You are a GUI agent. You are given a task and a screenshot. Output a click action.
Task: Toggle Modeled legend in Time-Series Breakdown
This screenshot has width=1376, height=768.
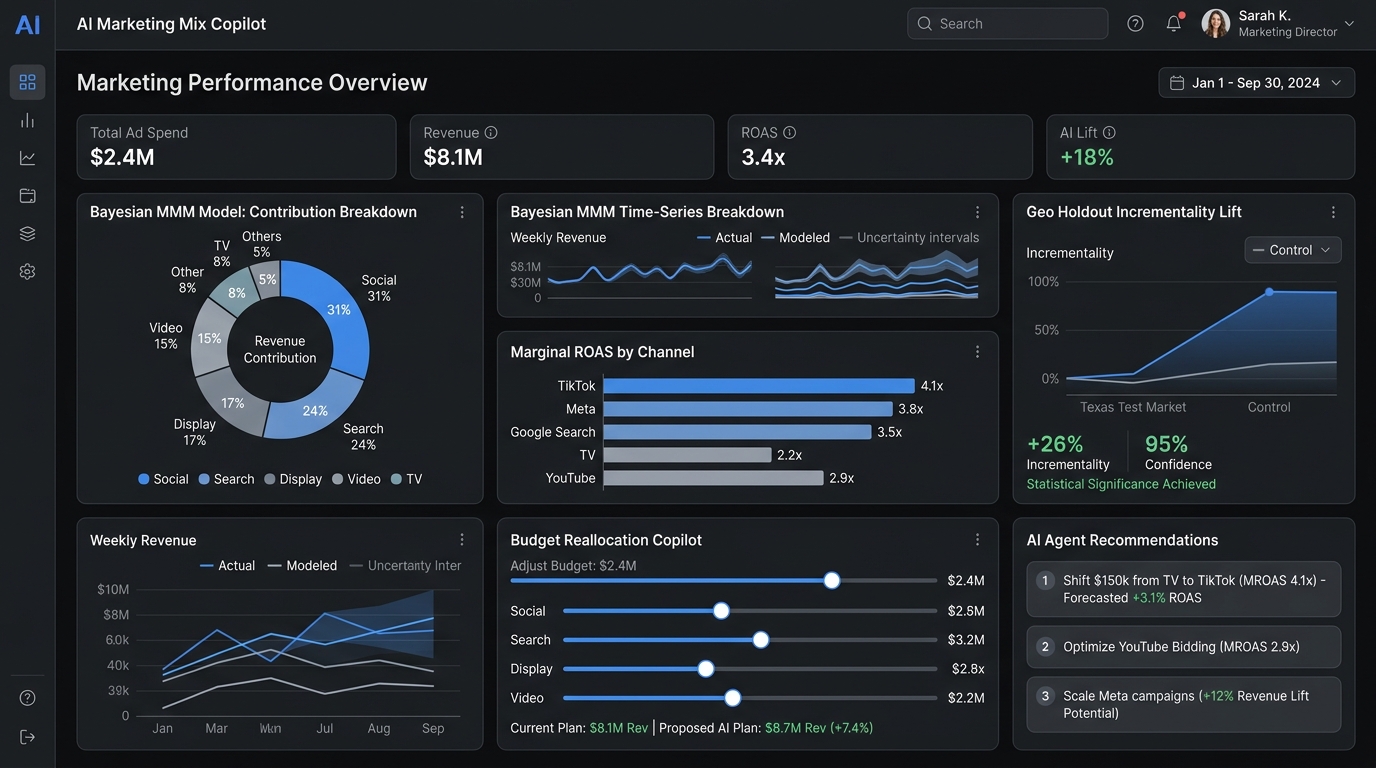[x=795, y=237]
